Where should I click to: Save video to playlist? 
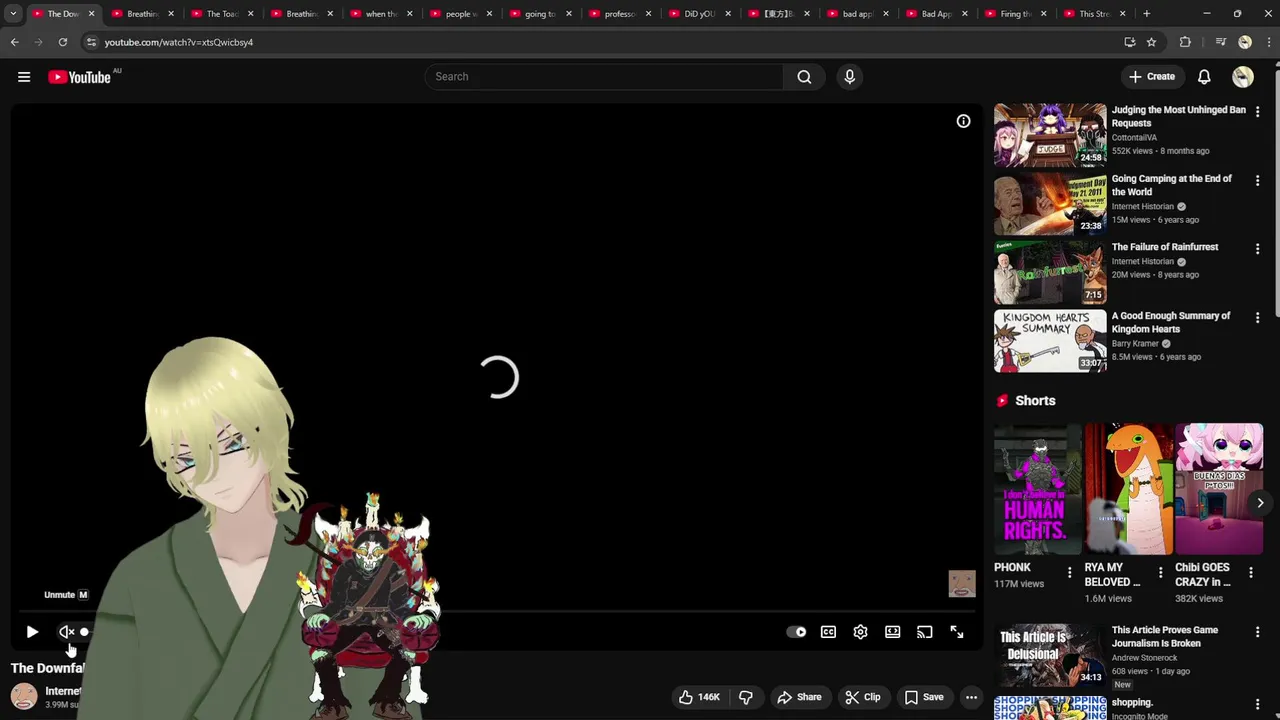[x=924, y=697]
